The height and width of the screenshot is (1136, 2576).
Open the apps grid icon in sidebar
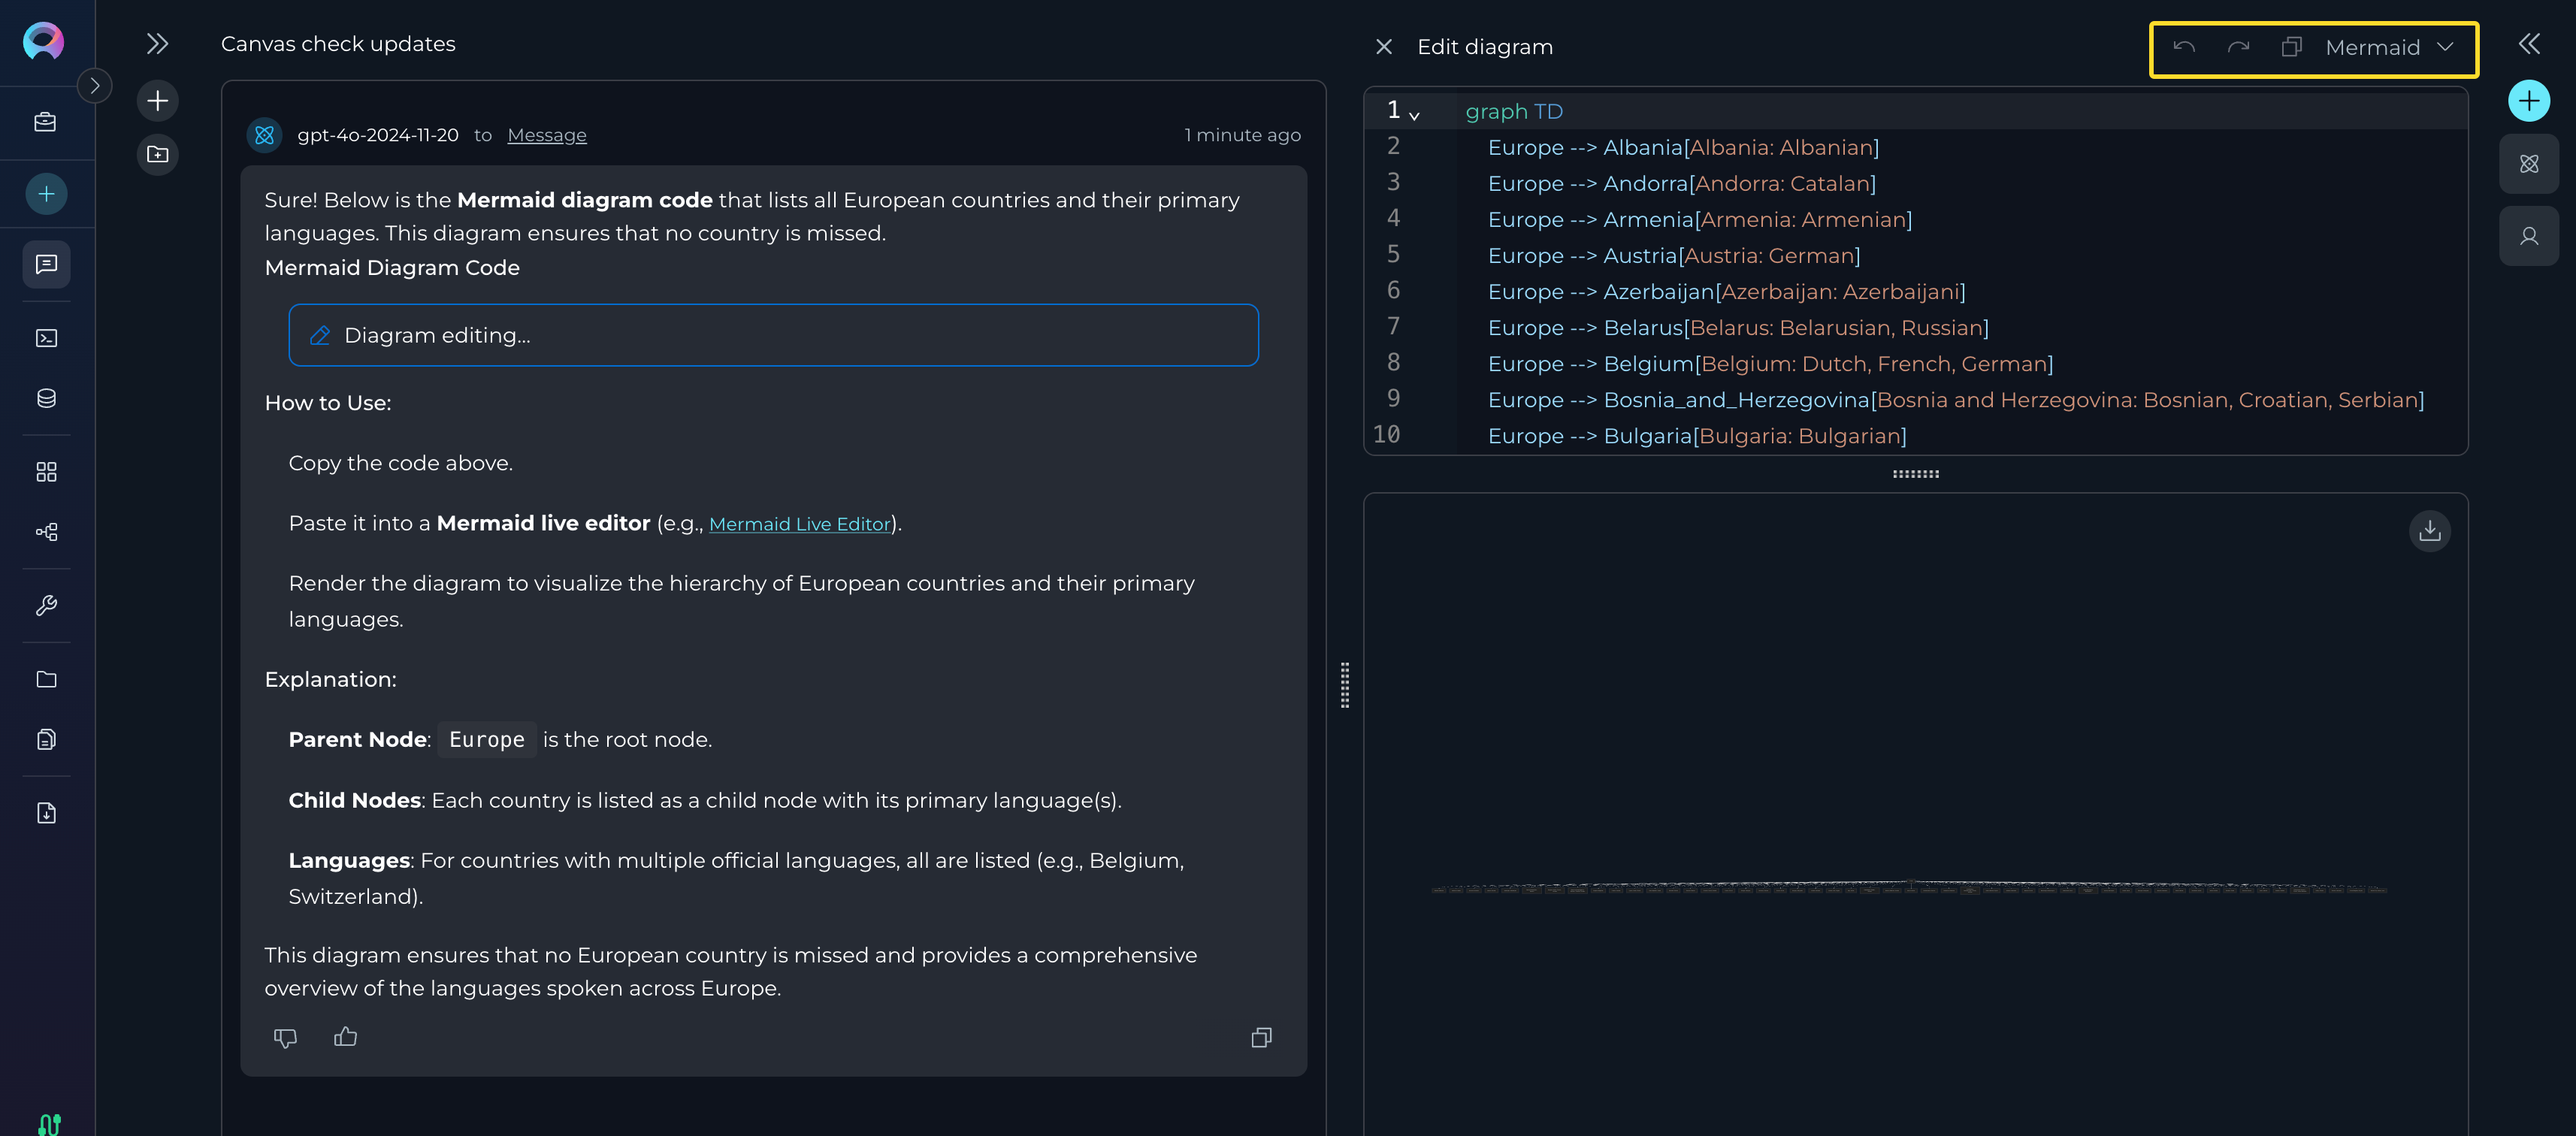[46, 472]
